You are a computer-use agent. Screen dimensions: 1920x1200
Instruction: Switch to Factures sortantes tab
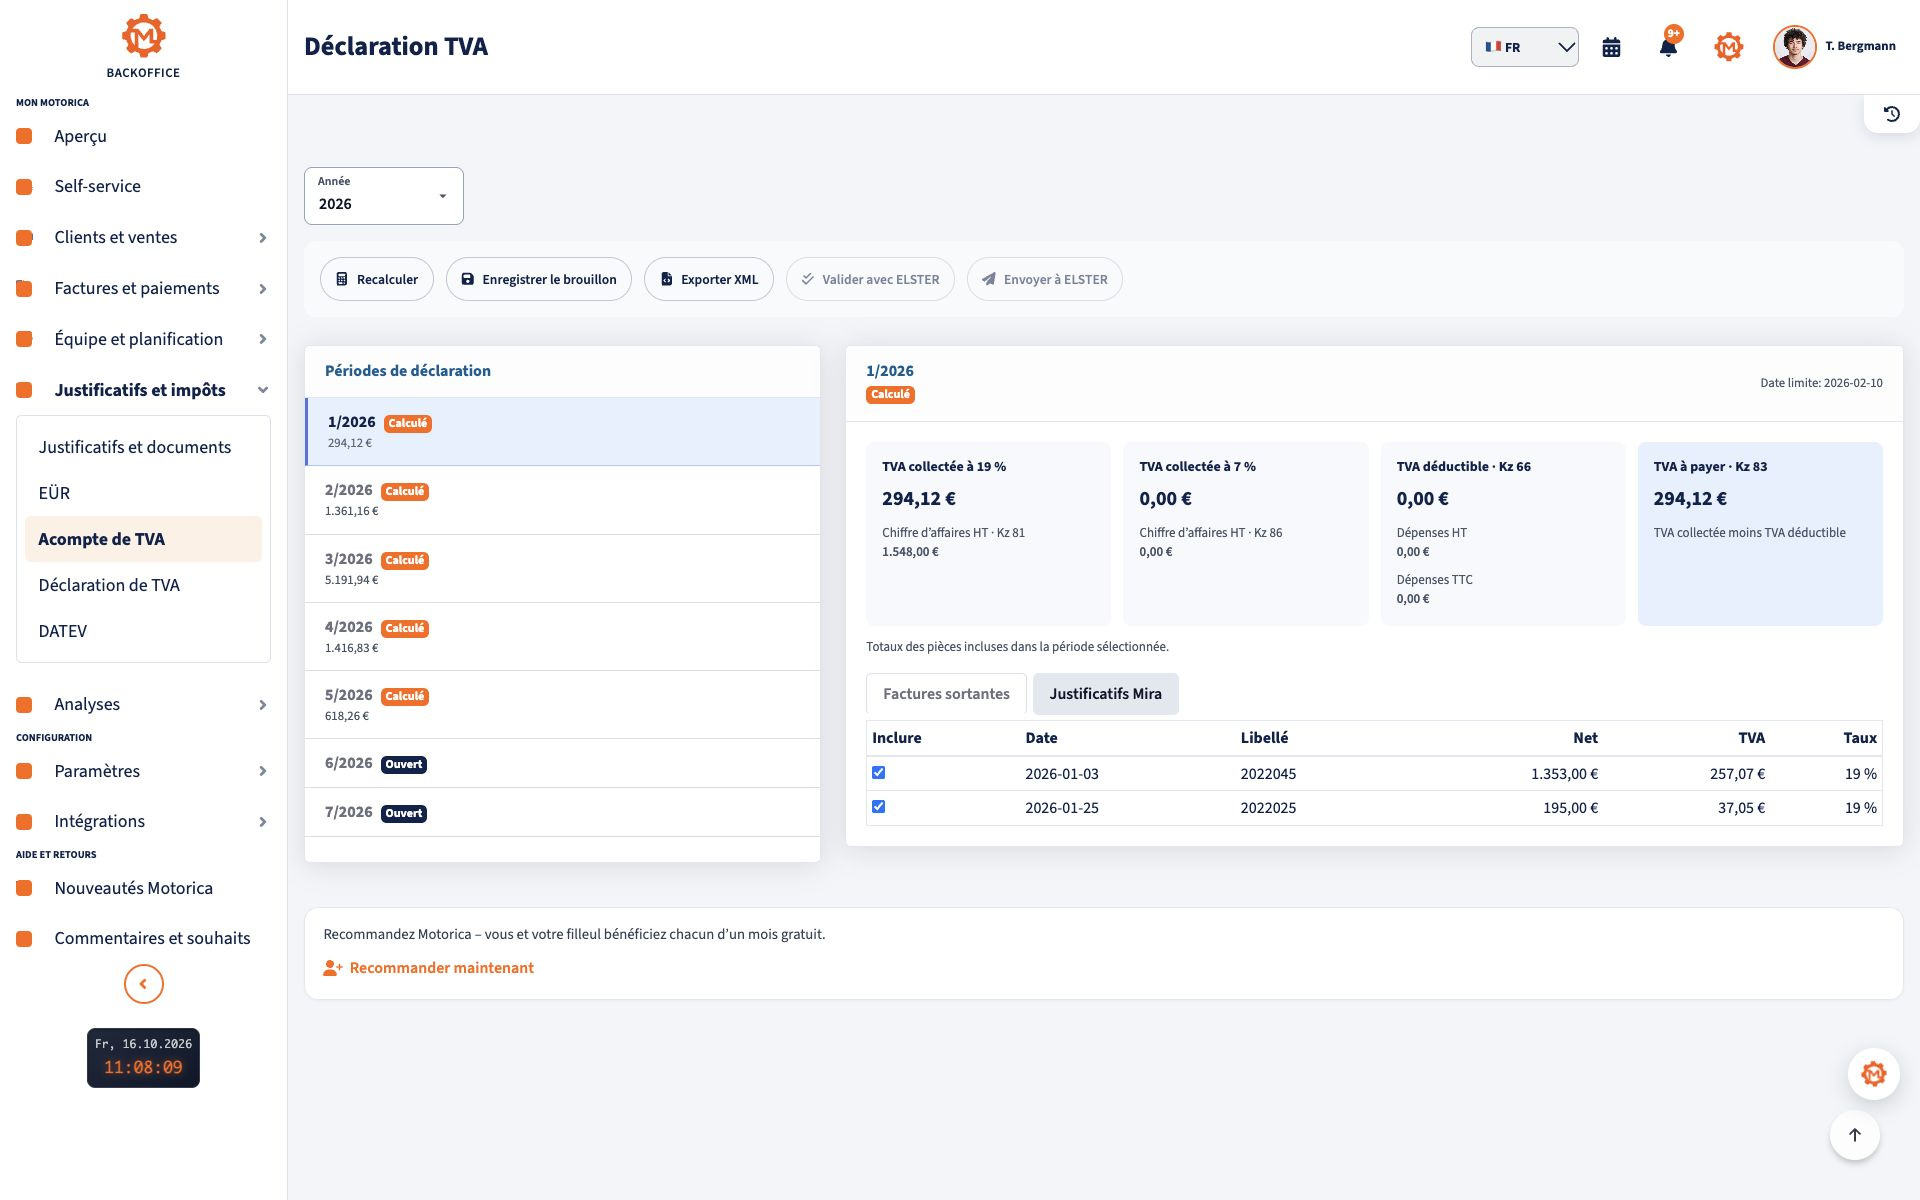pos(946,694)
